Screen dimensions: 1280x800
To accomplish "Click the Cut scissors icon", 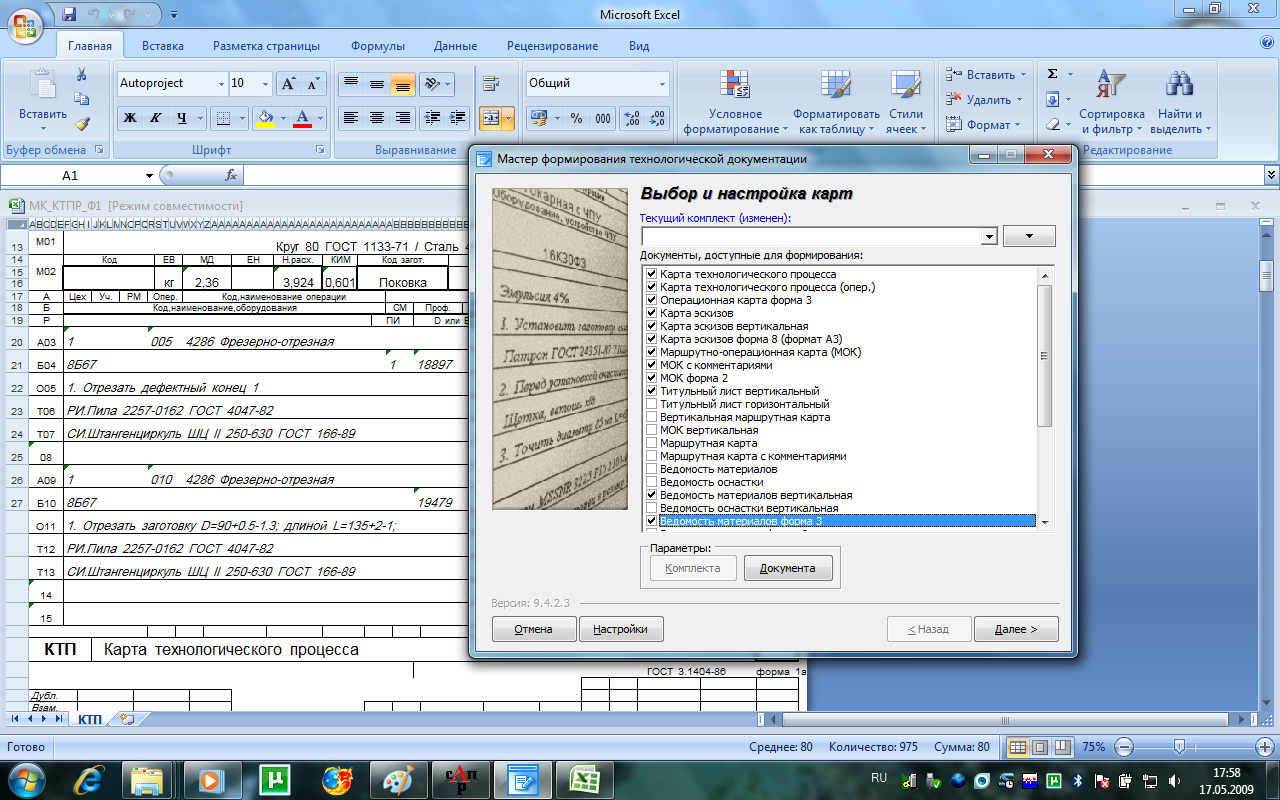I will pos(82,75).
